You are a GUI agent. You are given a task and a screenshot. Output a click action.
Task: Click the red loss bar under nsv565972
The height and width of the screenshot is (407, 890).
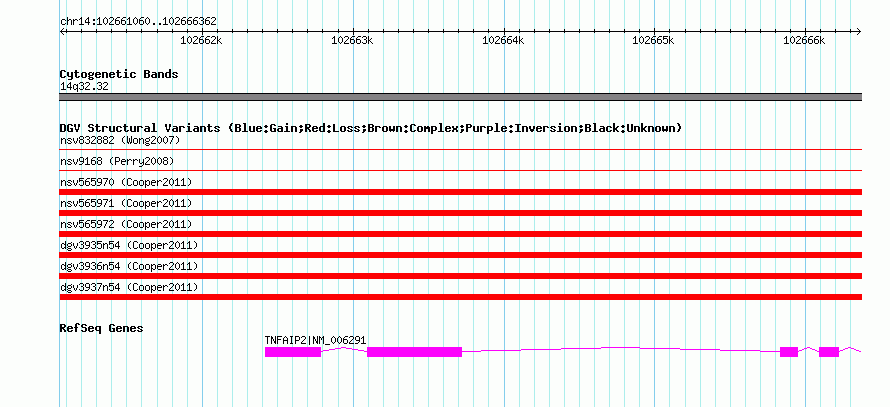[460, 234]
